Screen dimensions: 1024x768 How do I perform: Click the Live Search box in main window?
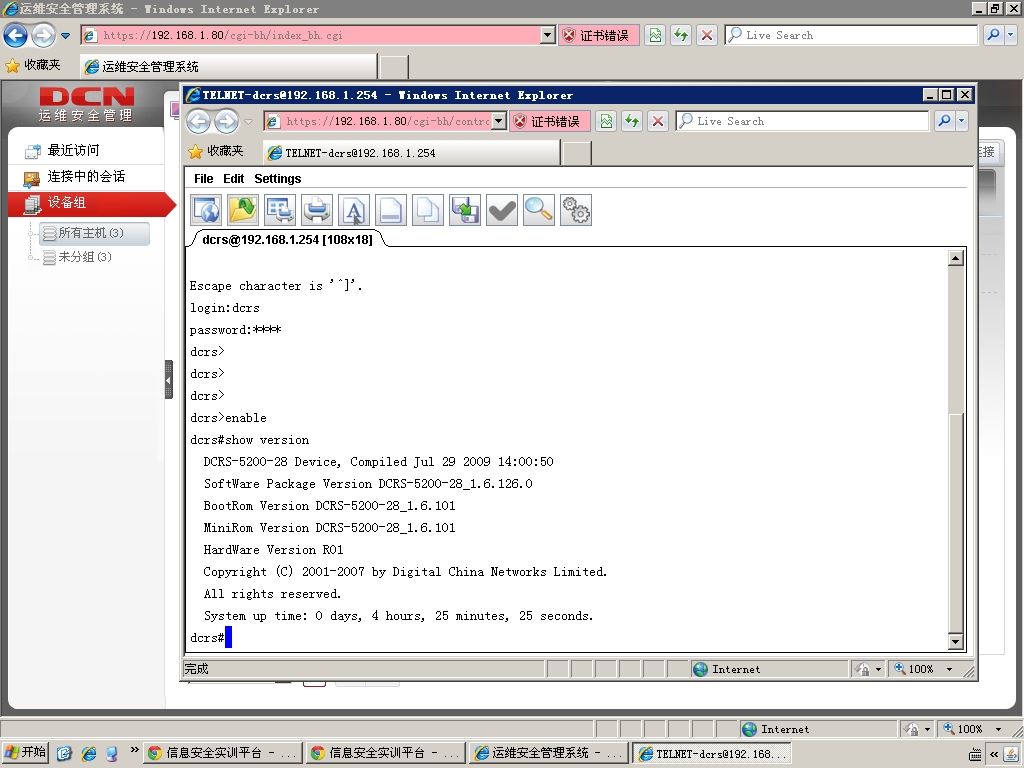pyautogui.click(x=850, y=35)
